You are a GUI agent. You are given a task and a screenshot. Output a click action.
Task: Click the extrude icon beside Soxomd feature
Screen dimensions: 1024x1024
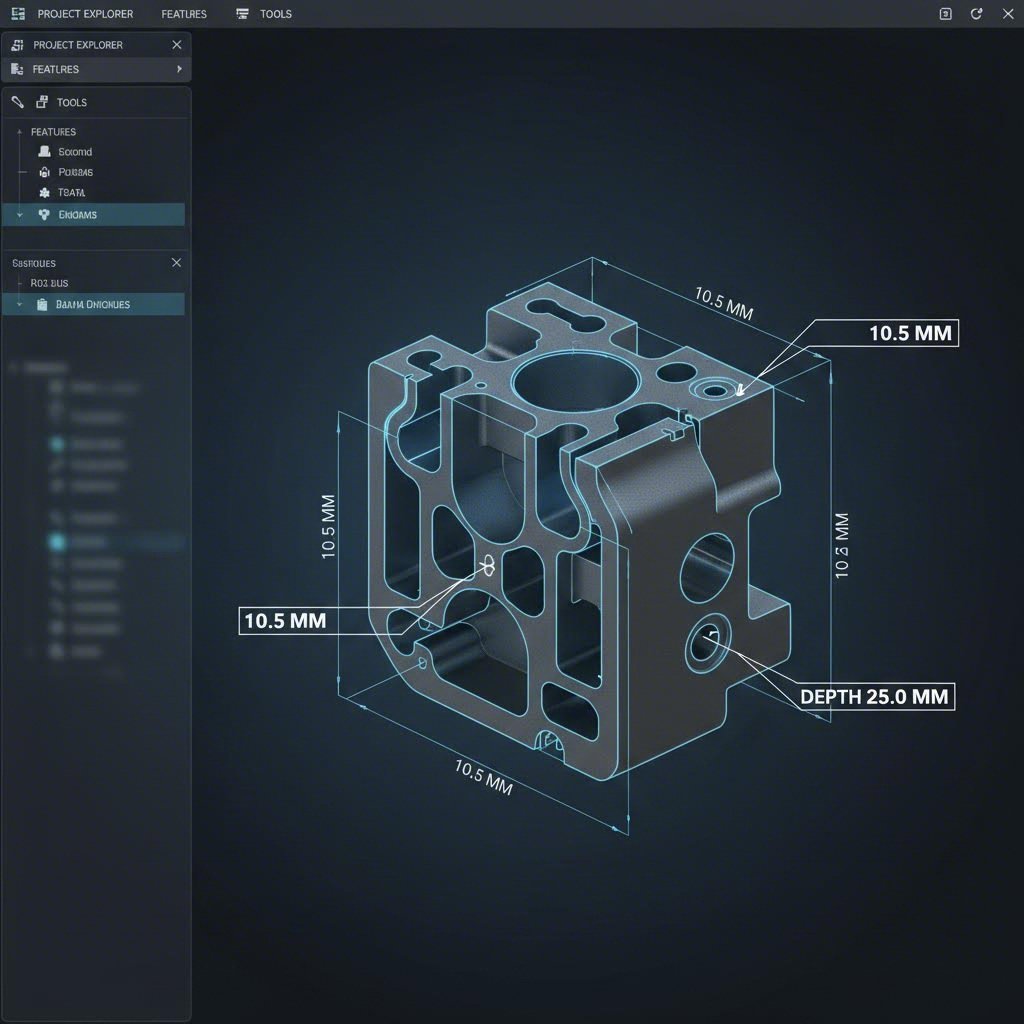pyautogui.click(x=45, y=151)
